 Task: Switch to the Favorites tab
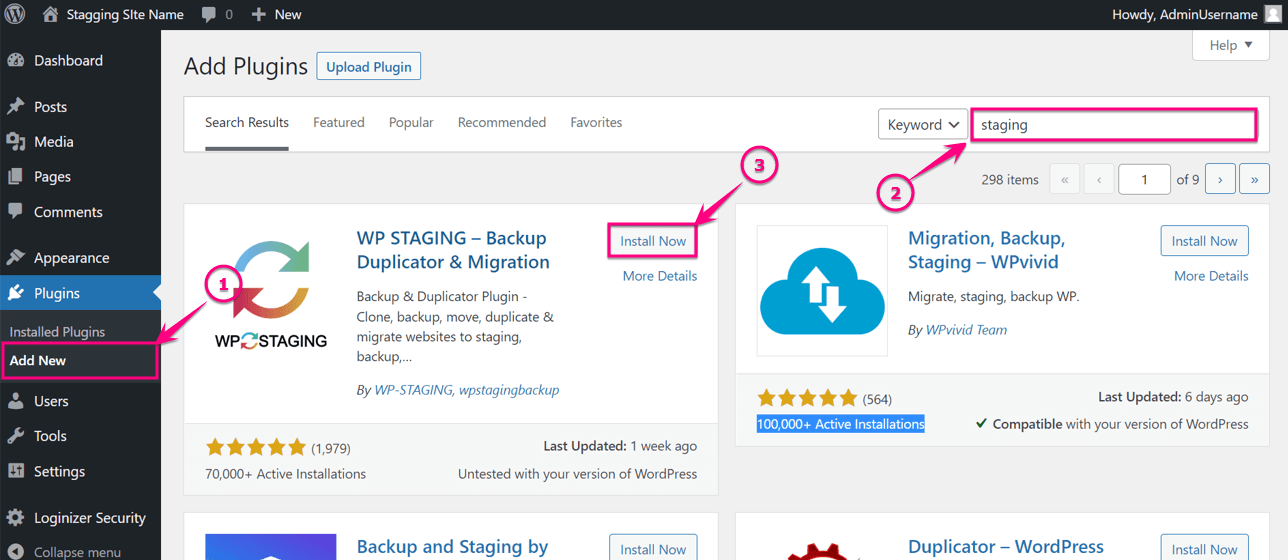[x=596, y=122]
